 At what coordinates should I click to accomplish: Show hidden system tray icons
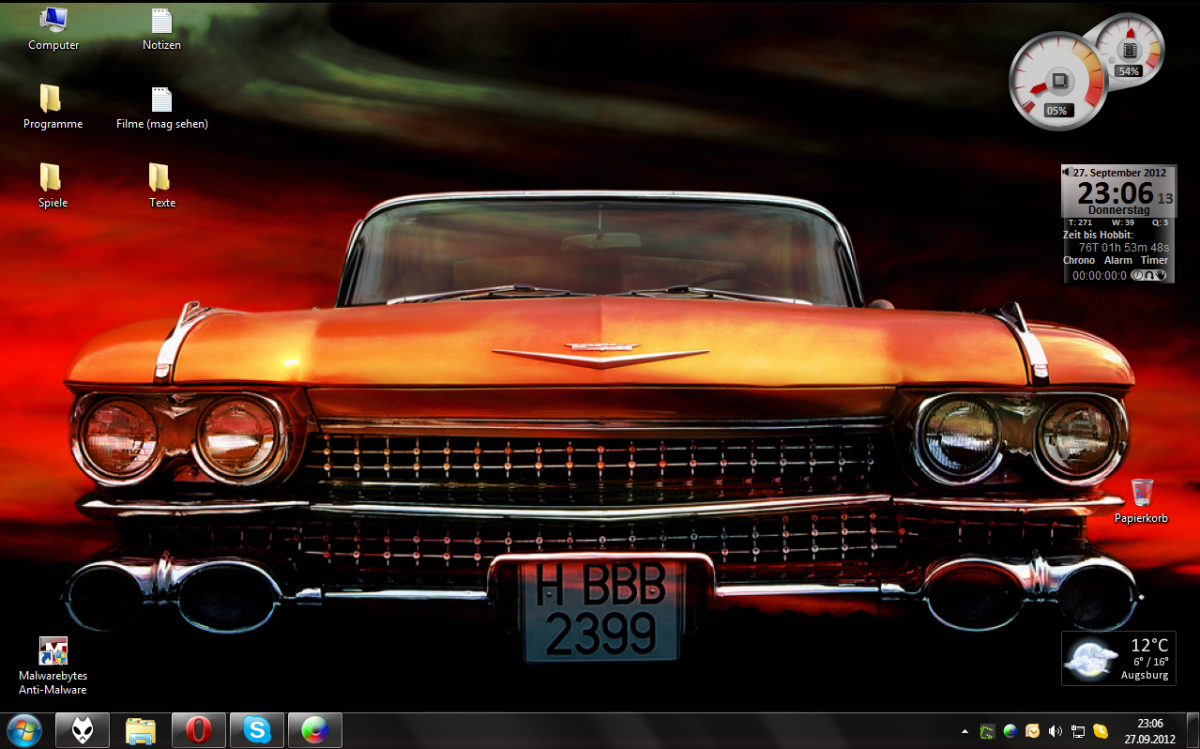pyautogui.click(x=964, y=731)
